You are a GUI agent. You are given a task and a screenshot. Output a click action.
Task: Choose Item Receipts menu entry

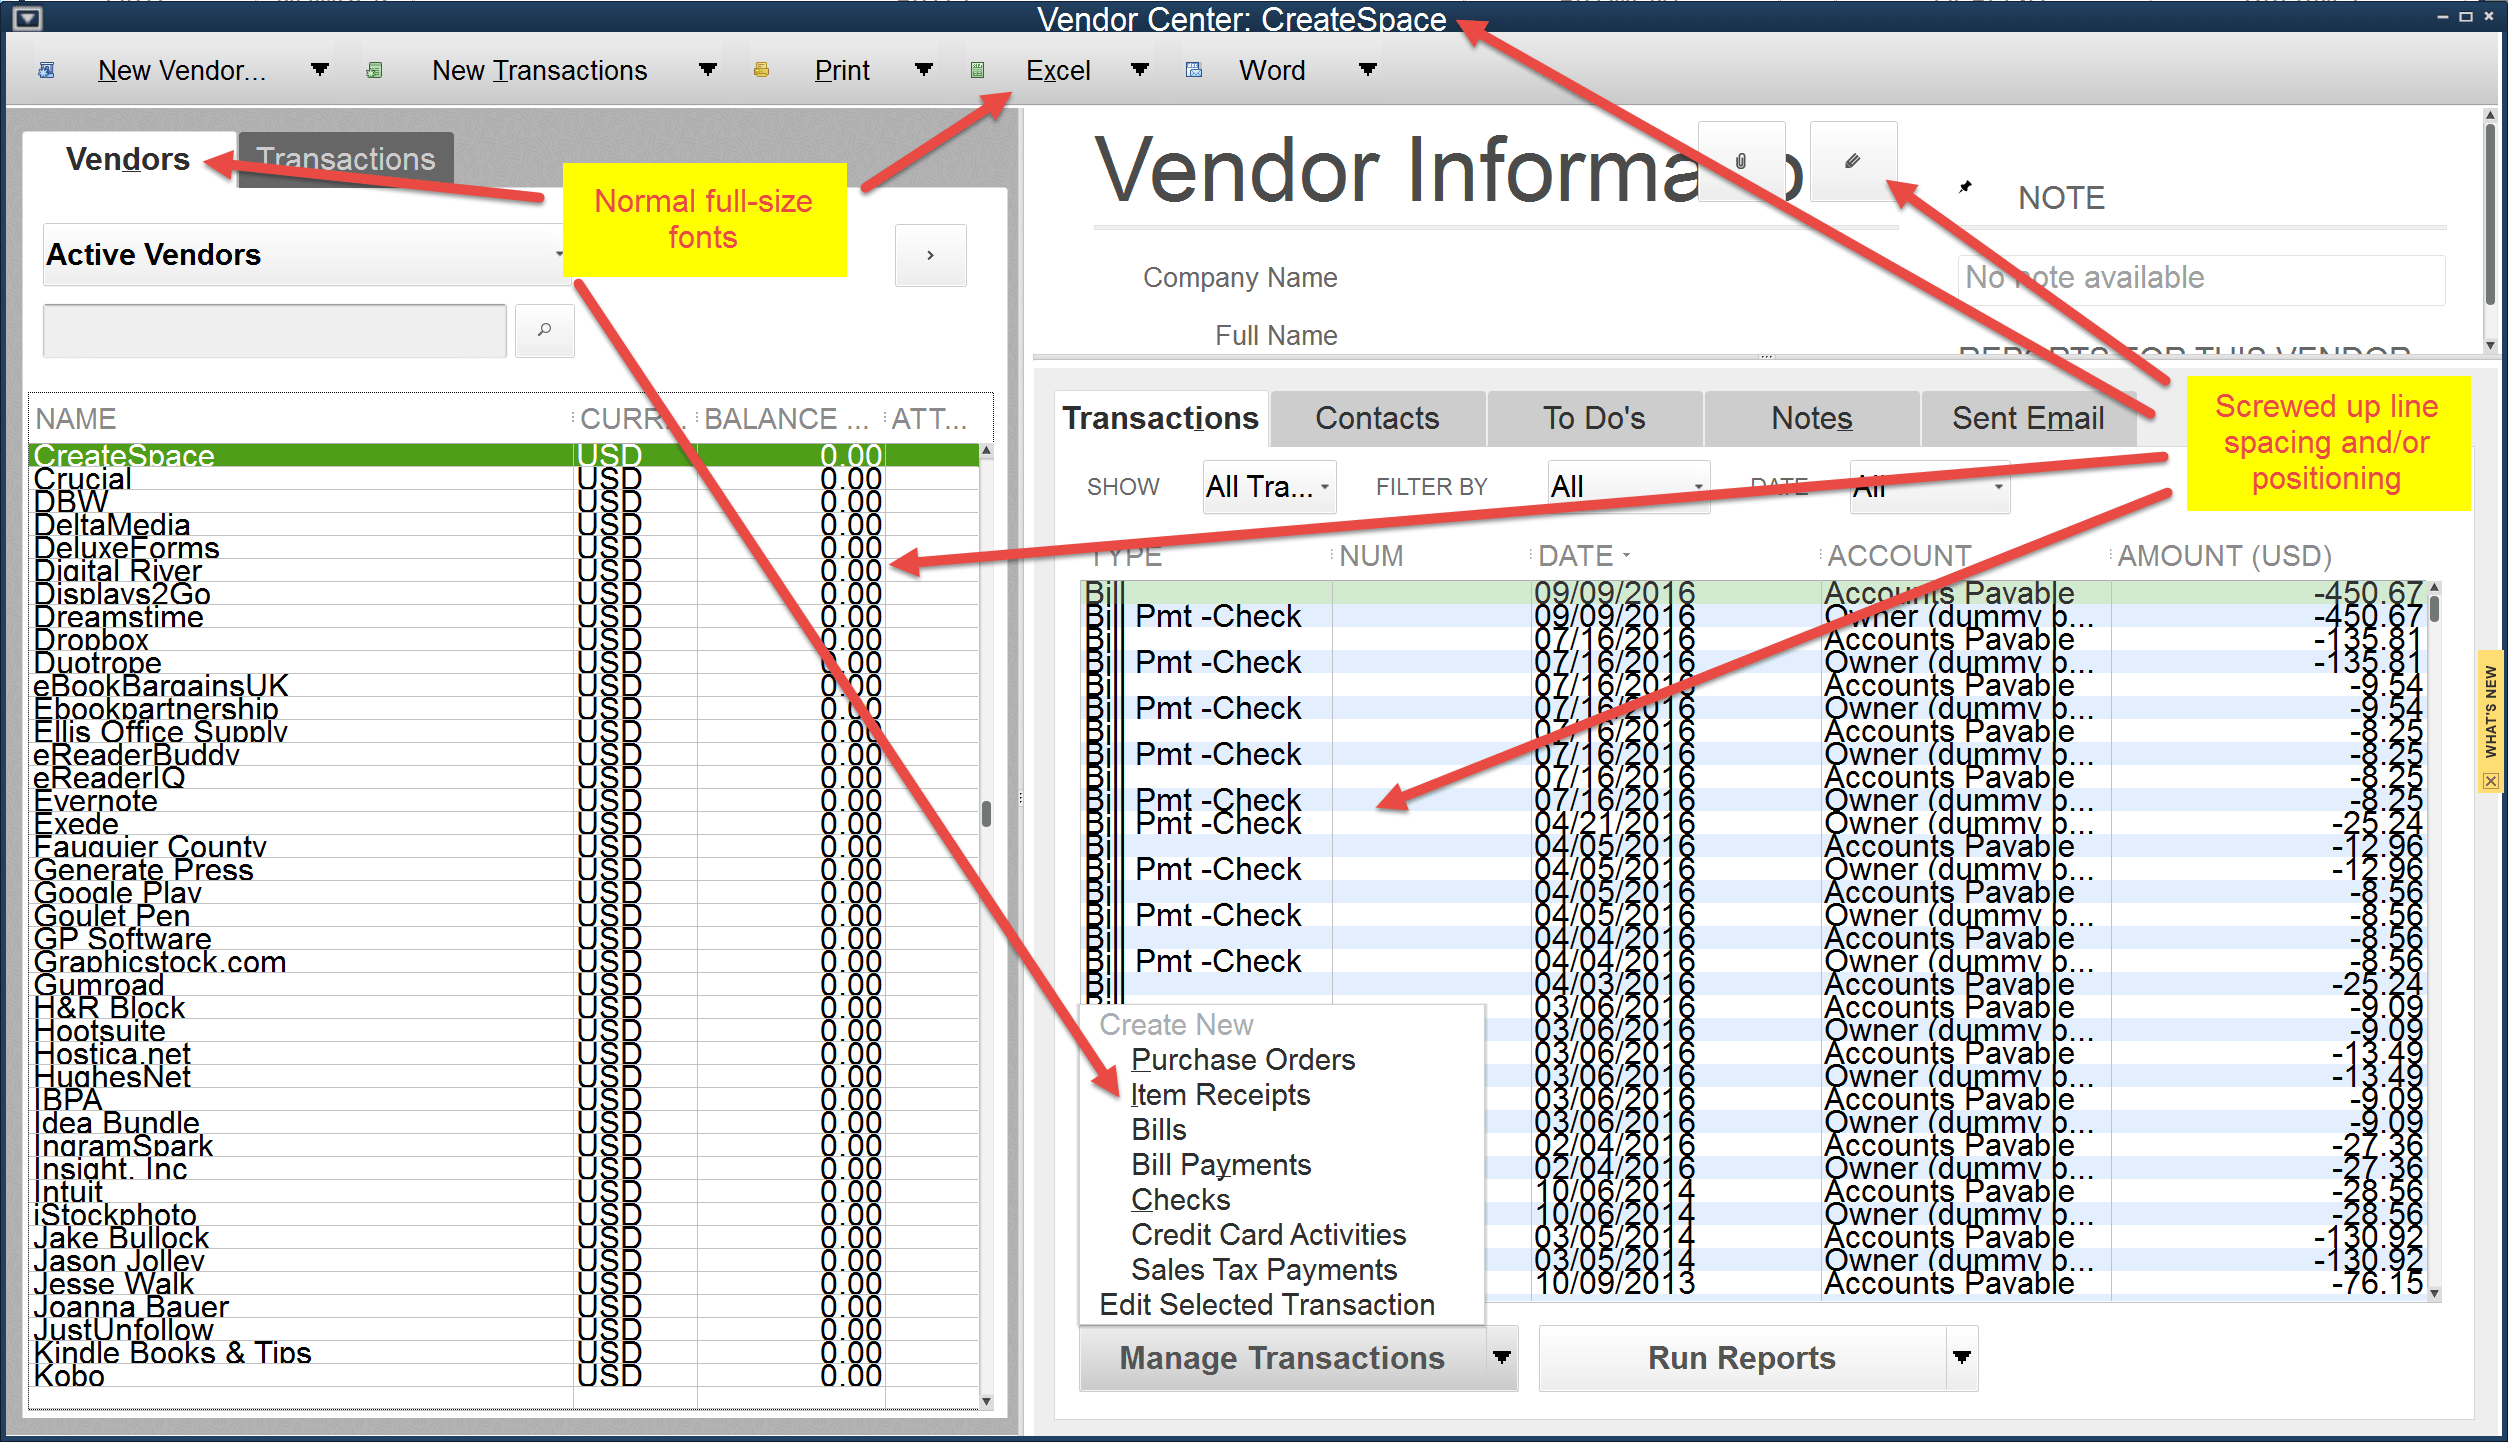[1220, 1095]
